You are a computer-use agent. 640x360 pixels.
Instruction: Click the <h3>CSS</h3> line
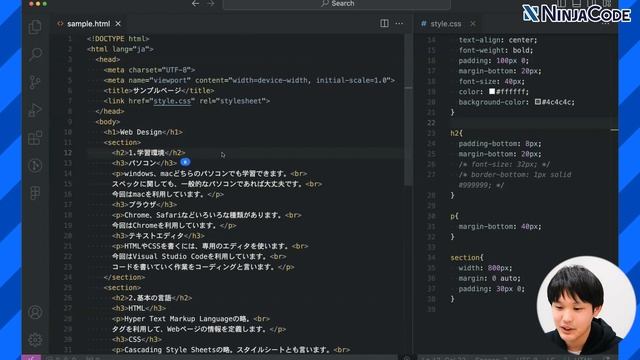coord(137,339)
